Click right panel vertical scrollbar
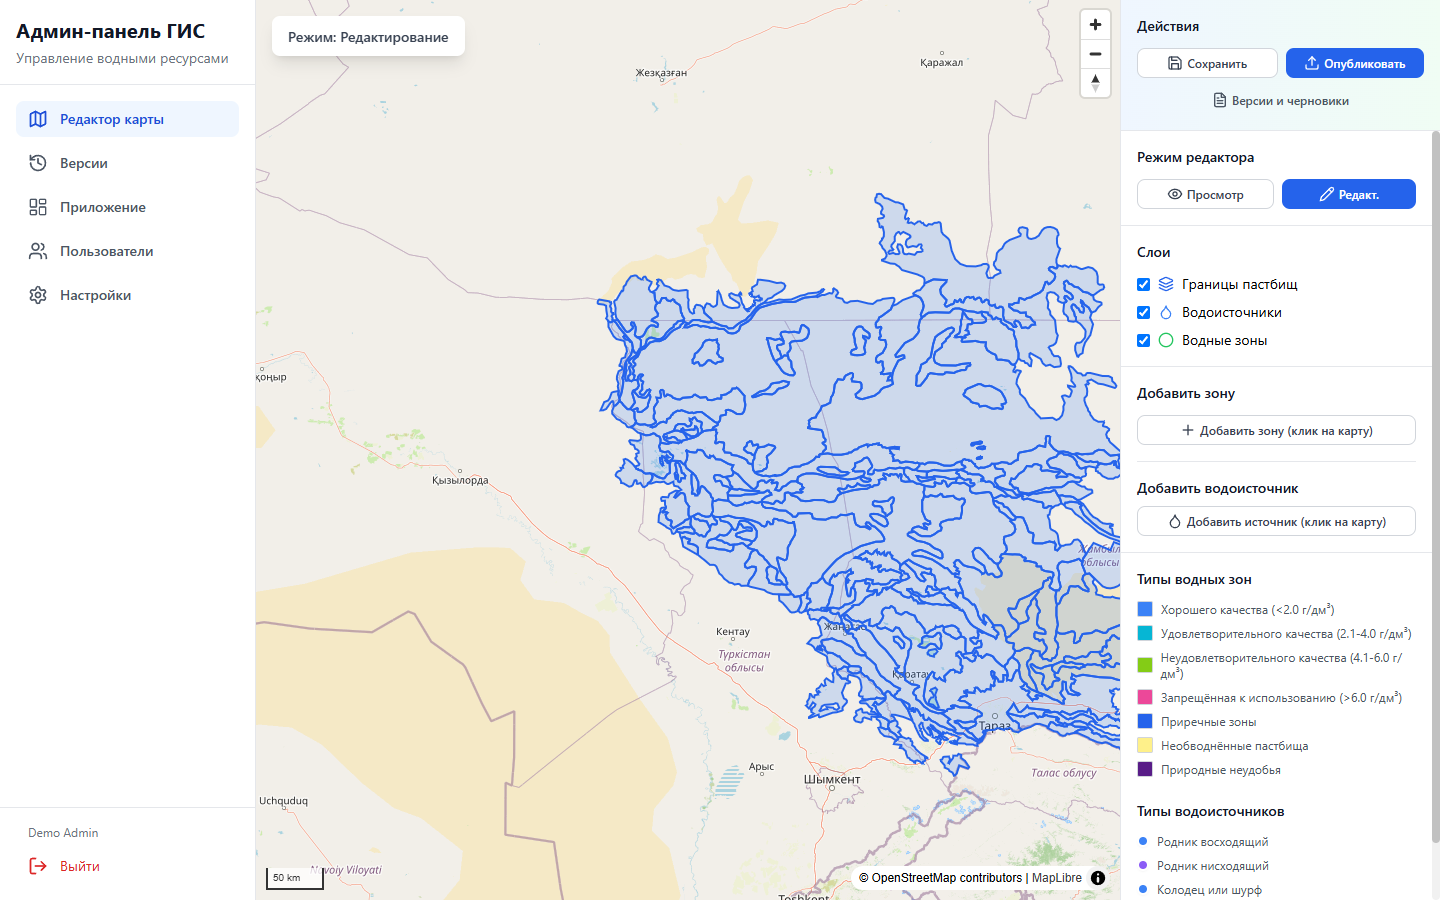This screenshot has width=1440, height=900. (1436, 485)
